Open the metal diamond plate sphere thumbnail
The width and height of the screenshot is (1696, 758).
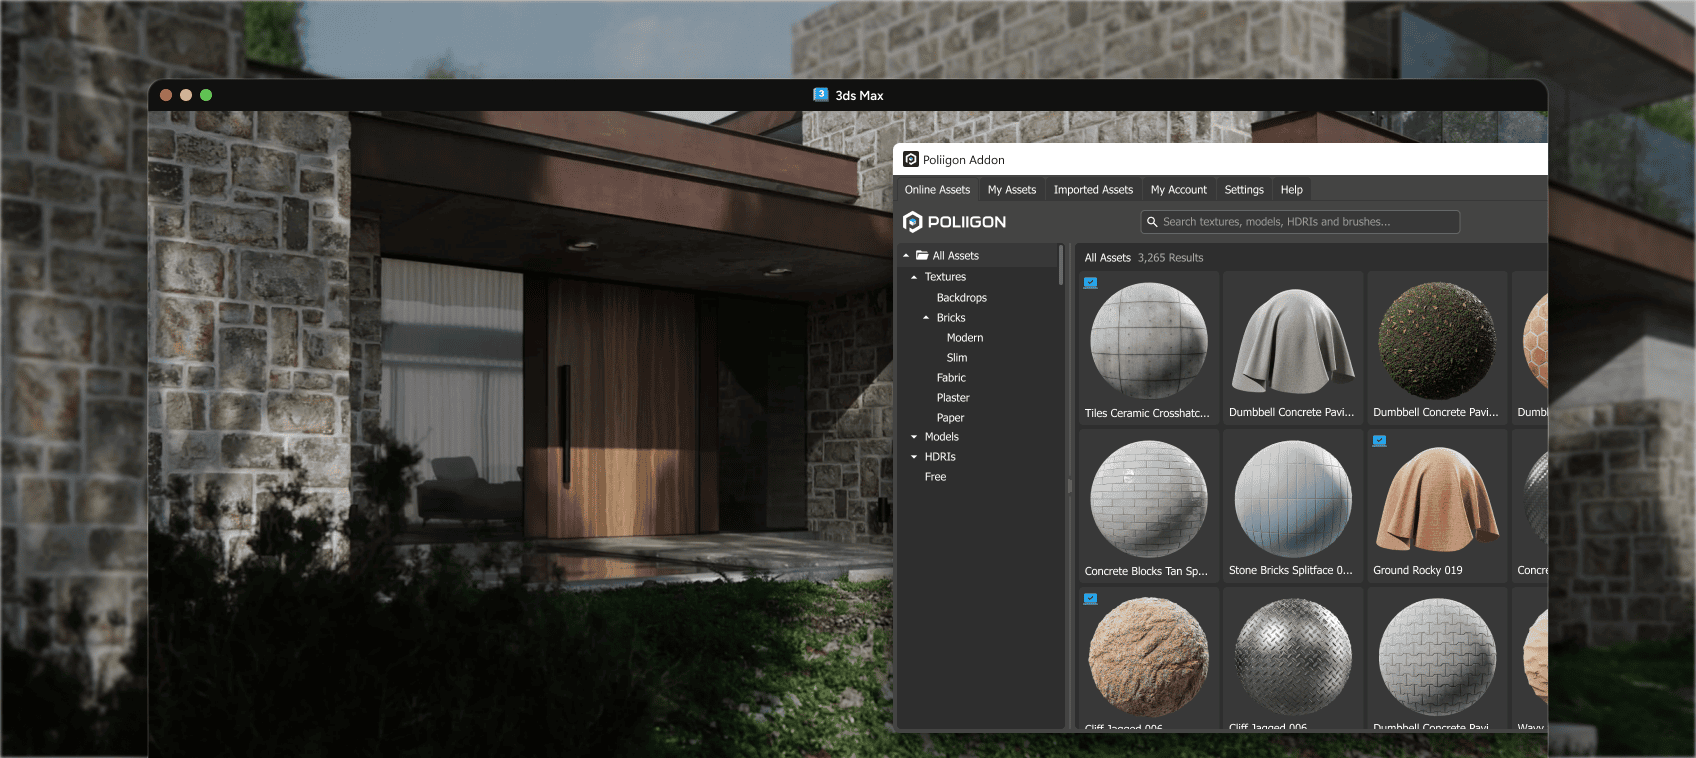coord(1293,657)
